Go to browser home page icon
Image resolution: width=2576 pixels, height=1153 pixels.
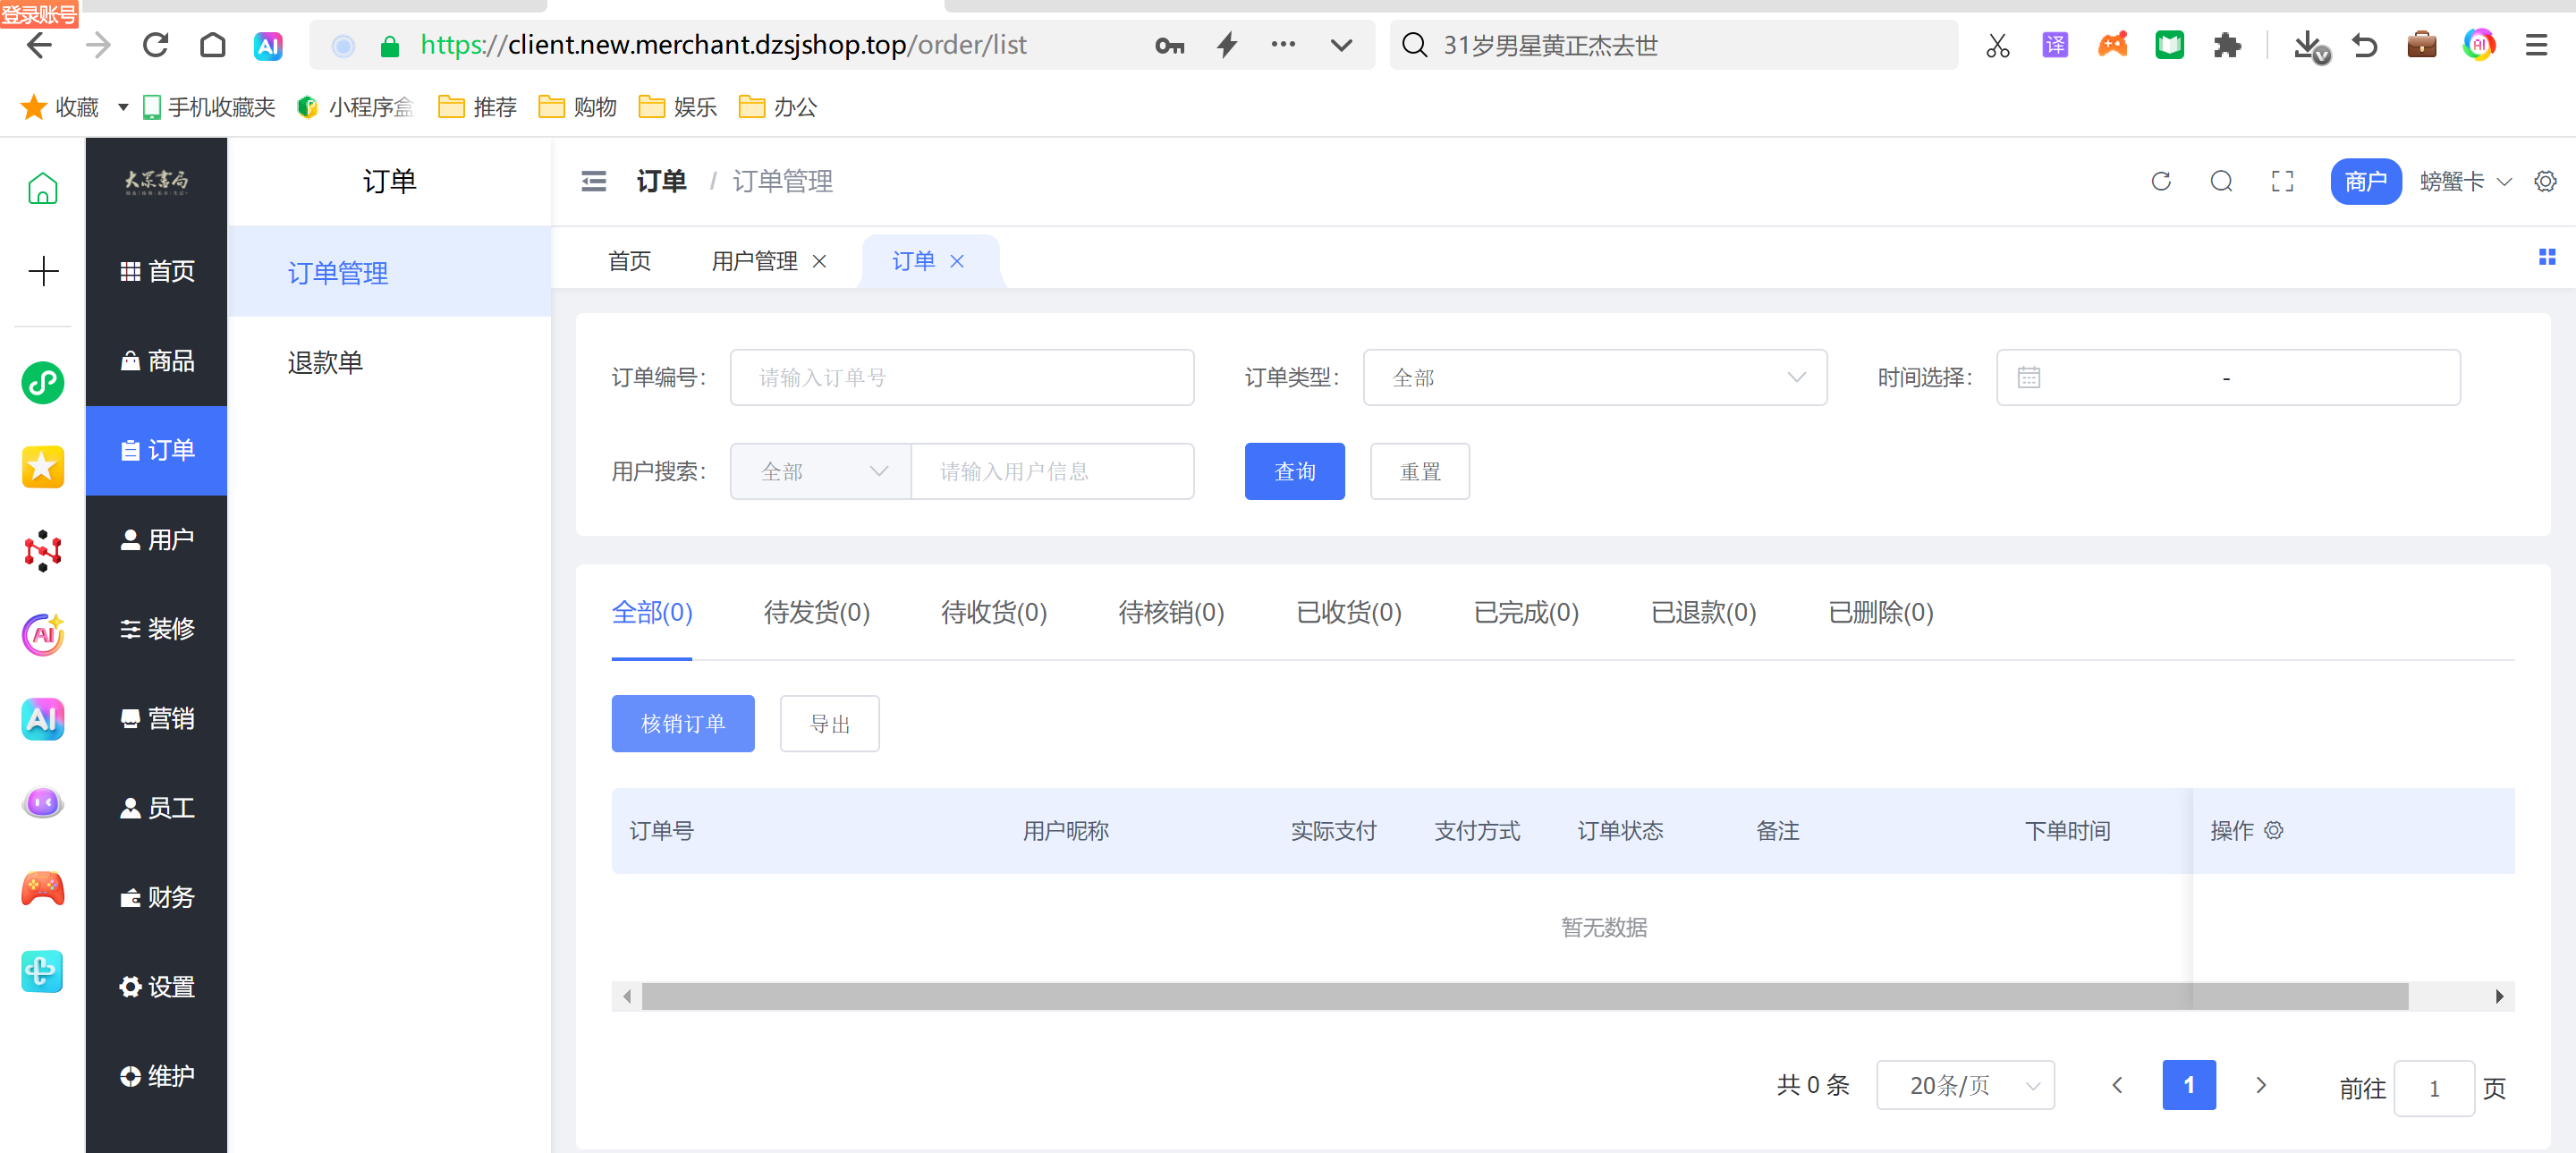coord(212,45)
